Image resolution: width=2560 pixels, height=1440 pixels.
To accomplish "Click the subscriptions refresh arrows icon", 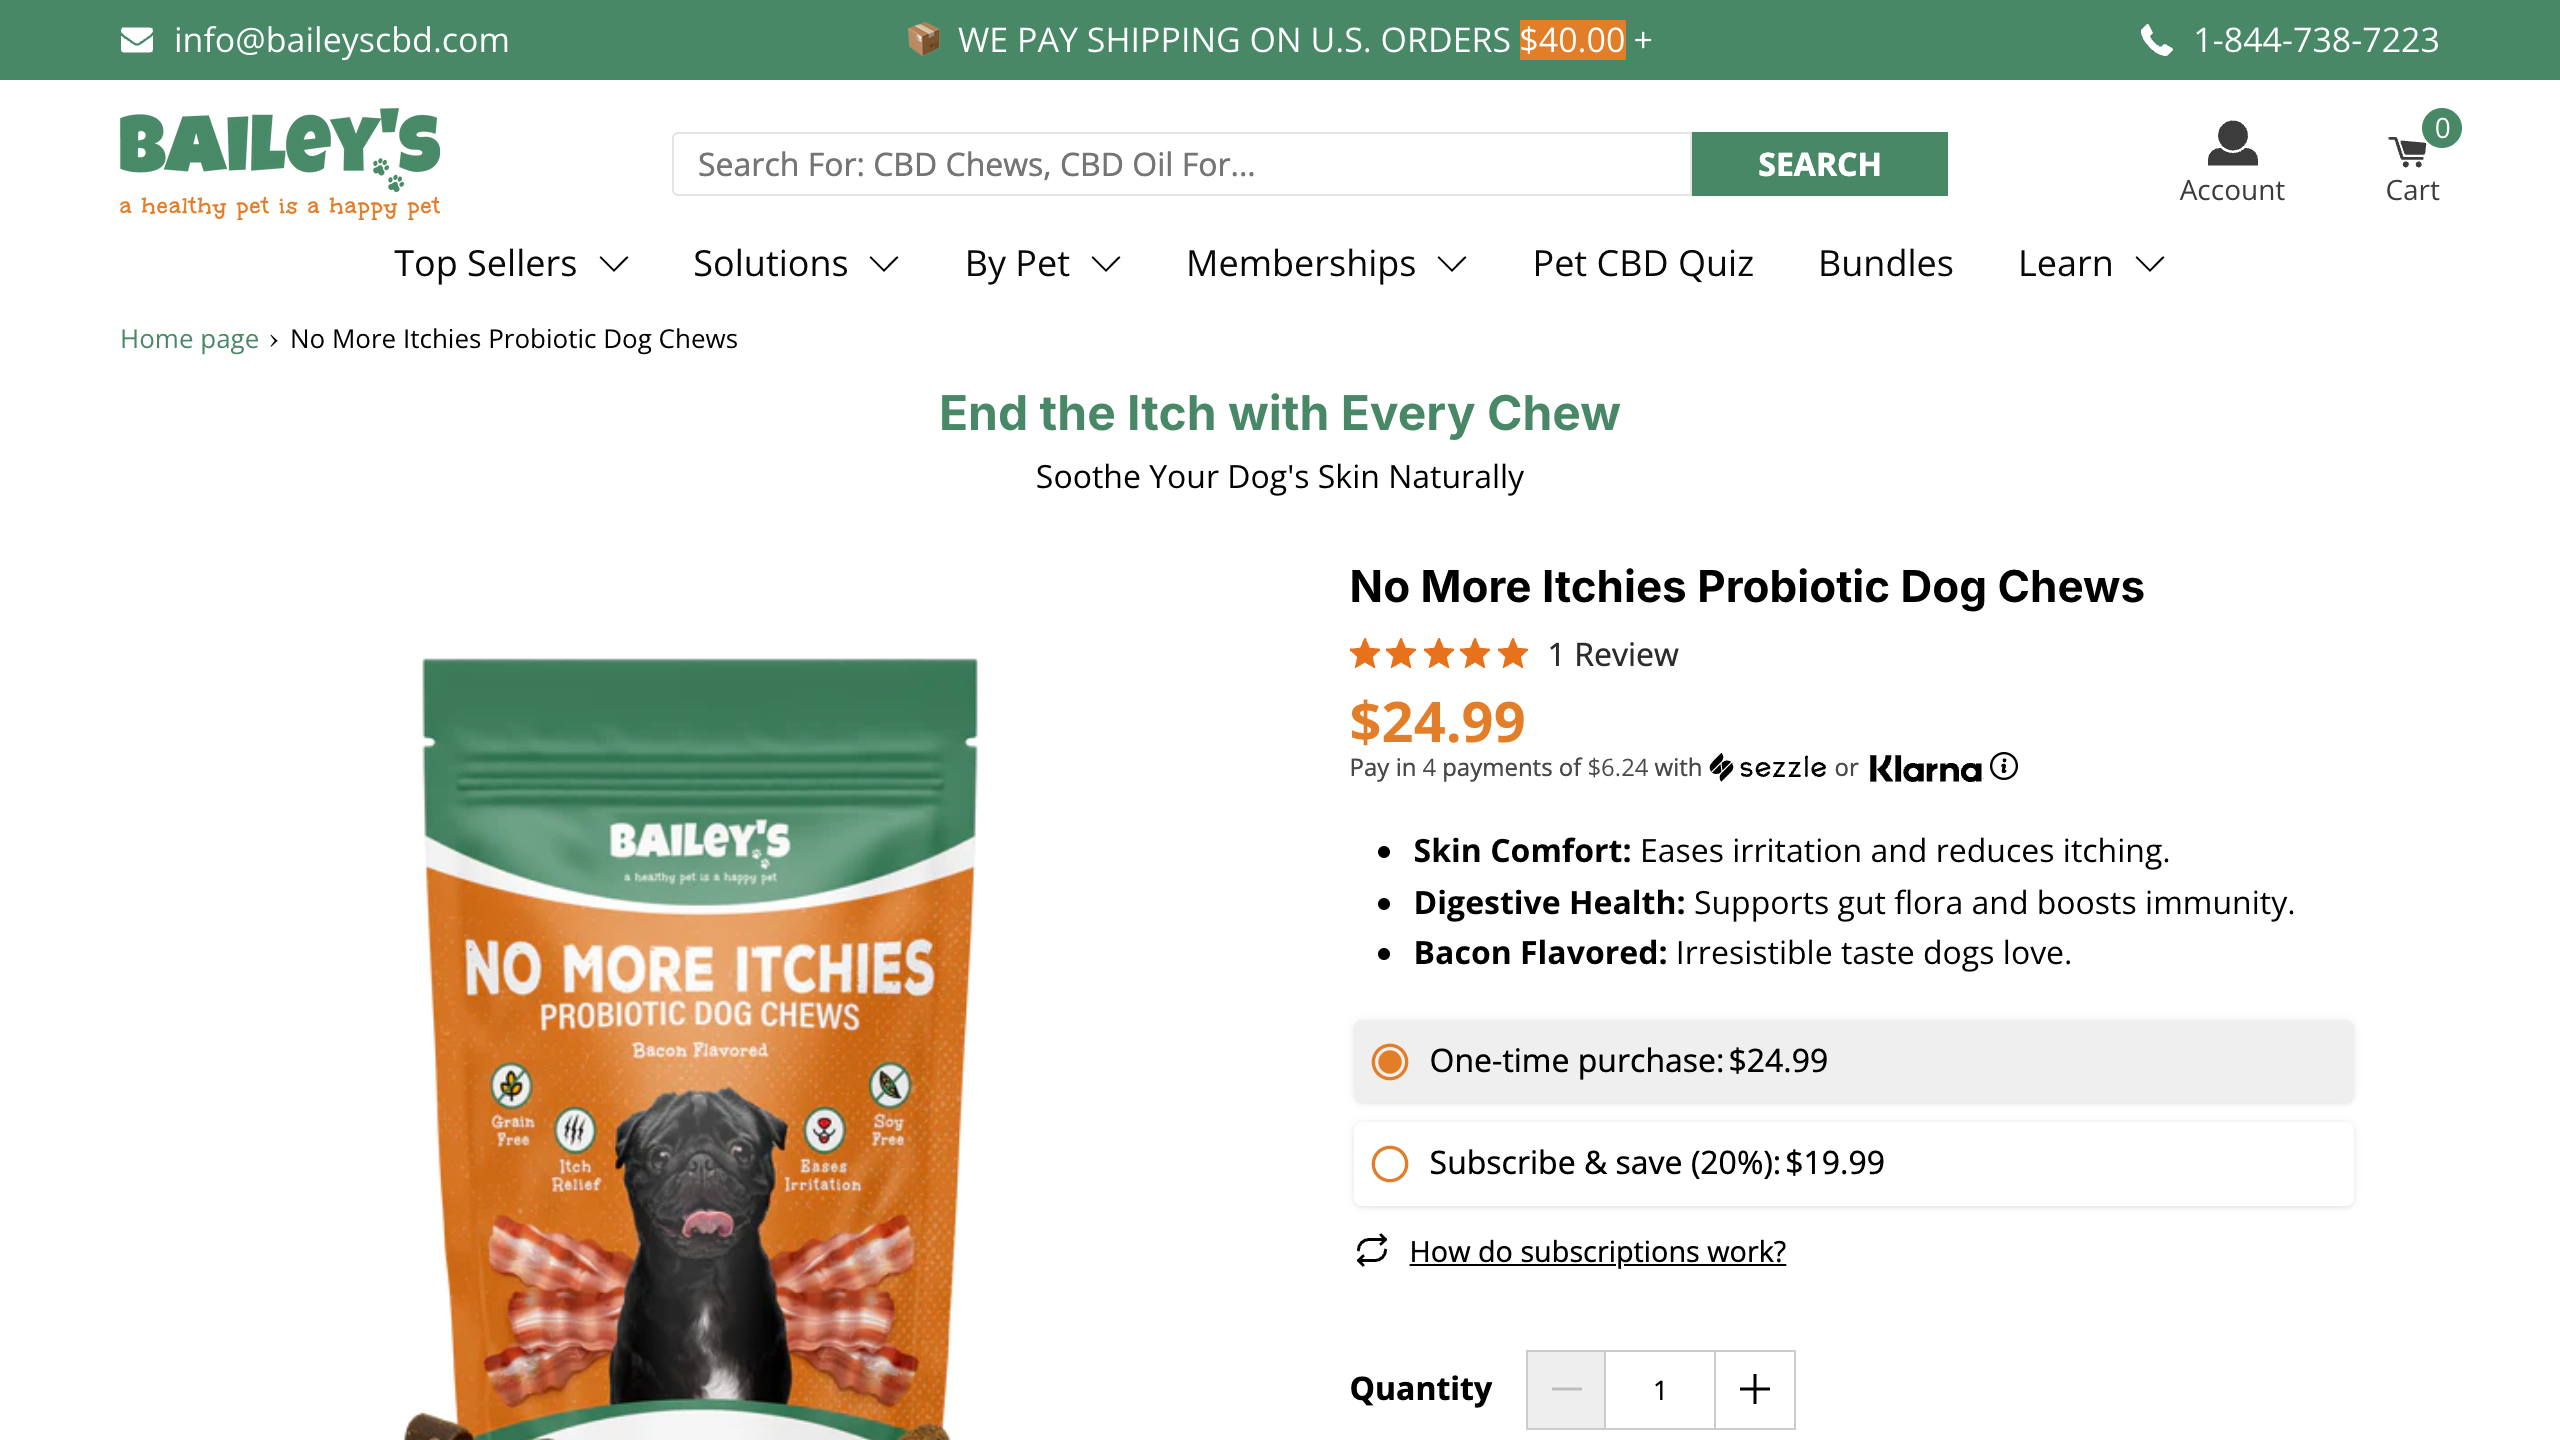I will [1371, 1249].
